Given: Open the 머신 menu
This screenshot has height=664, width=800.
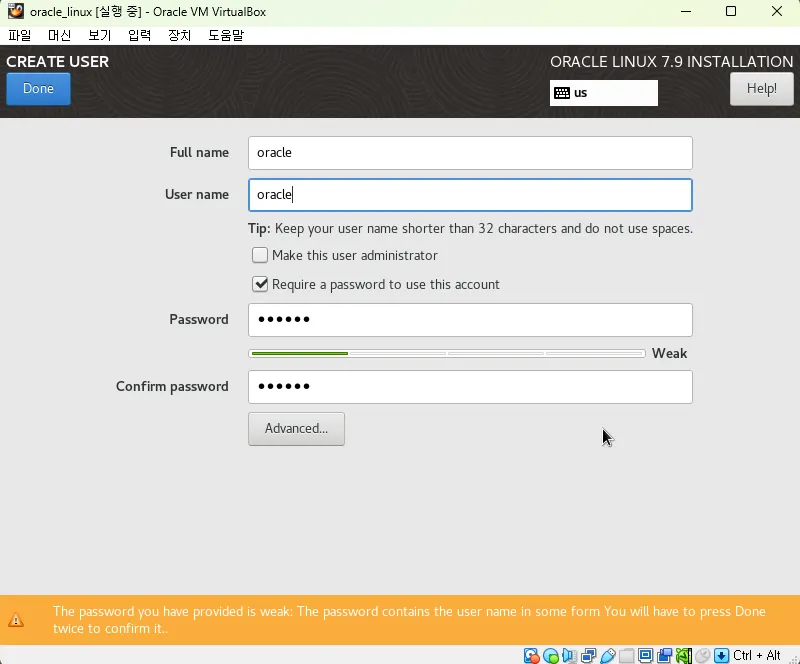Looking at the screenshot, I should click(x=59, y=35).
